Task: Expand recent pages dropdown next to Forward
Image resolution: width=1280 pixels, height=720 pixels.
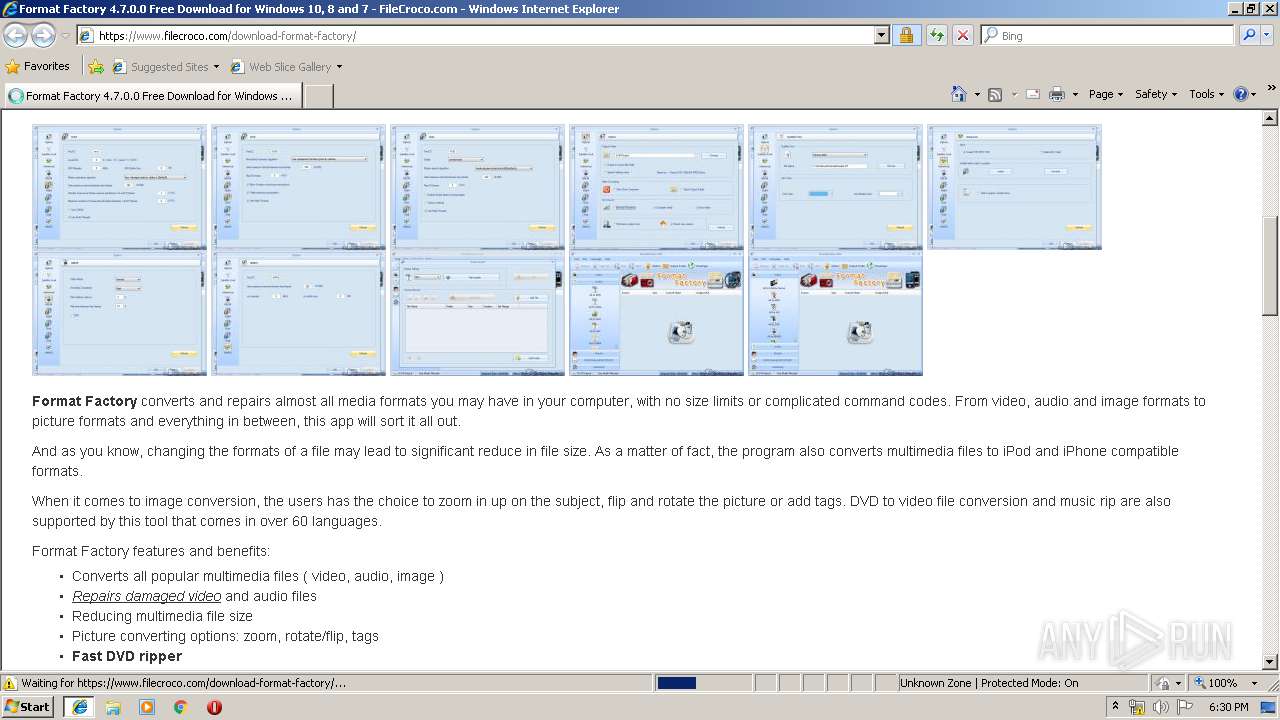Action: pyautogui.click(x=65, y=35)
